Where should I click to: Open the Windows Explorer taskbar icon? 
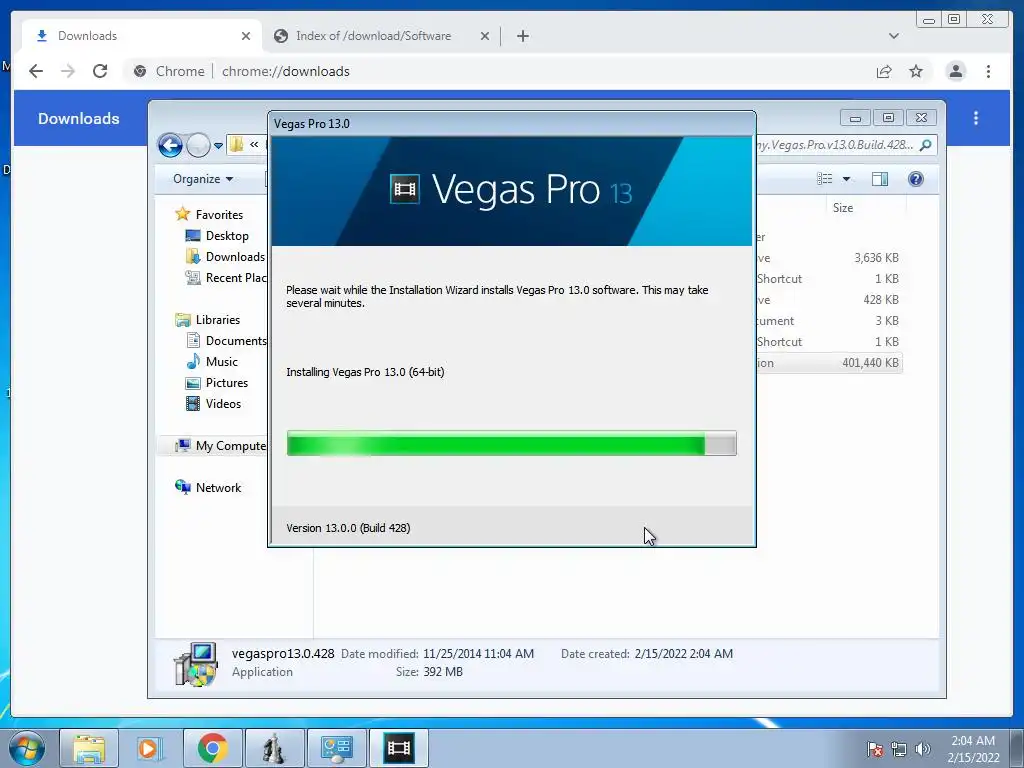pyautogui.click(x=89, y=748)
